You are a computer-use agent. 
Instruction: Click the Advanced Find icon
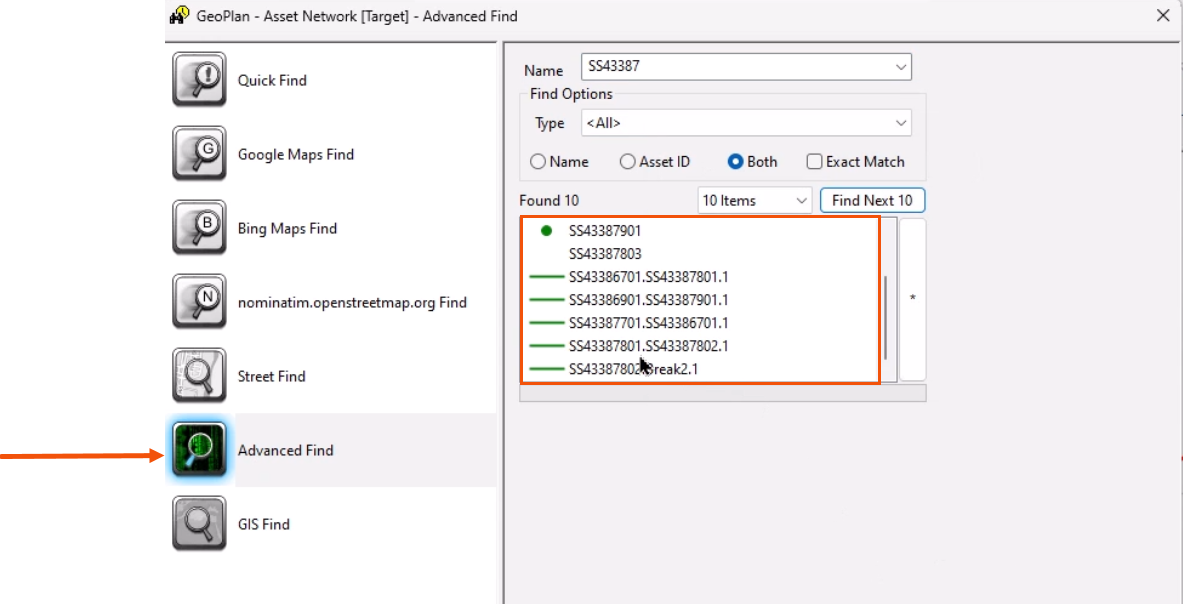(199, 450)
